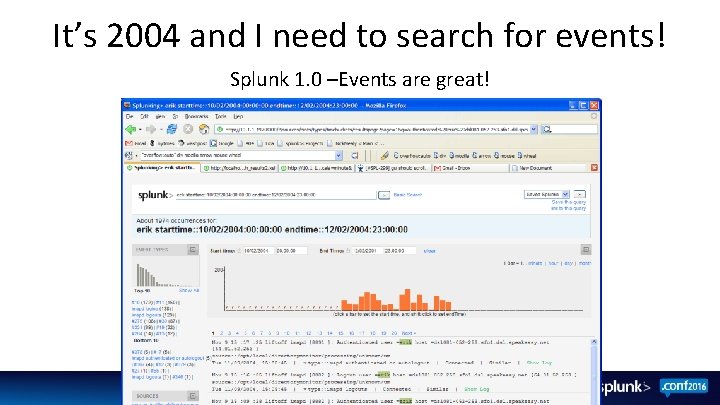The height and width of the screenshot is (405, 720).
Task: Open the Help menu
Action: click(238, 117)
